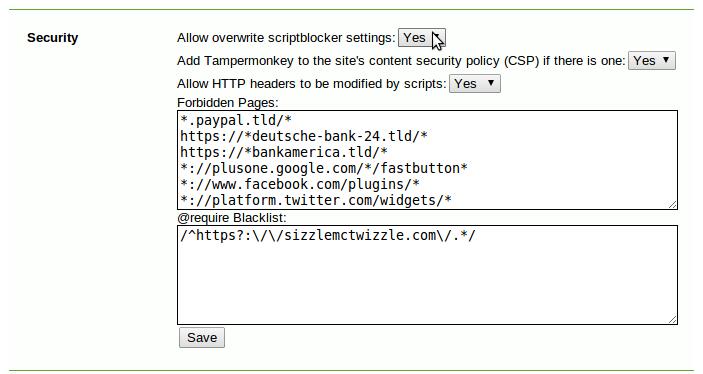This screenshot has height=374, width=703.
Task: Open the Allow HTTP headers modified dropdown
Action: click(x=475, y=83)
